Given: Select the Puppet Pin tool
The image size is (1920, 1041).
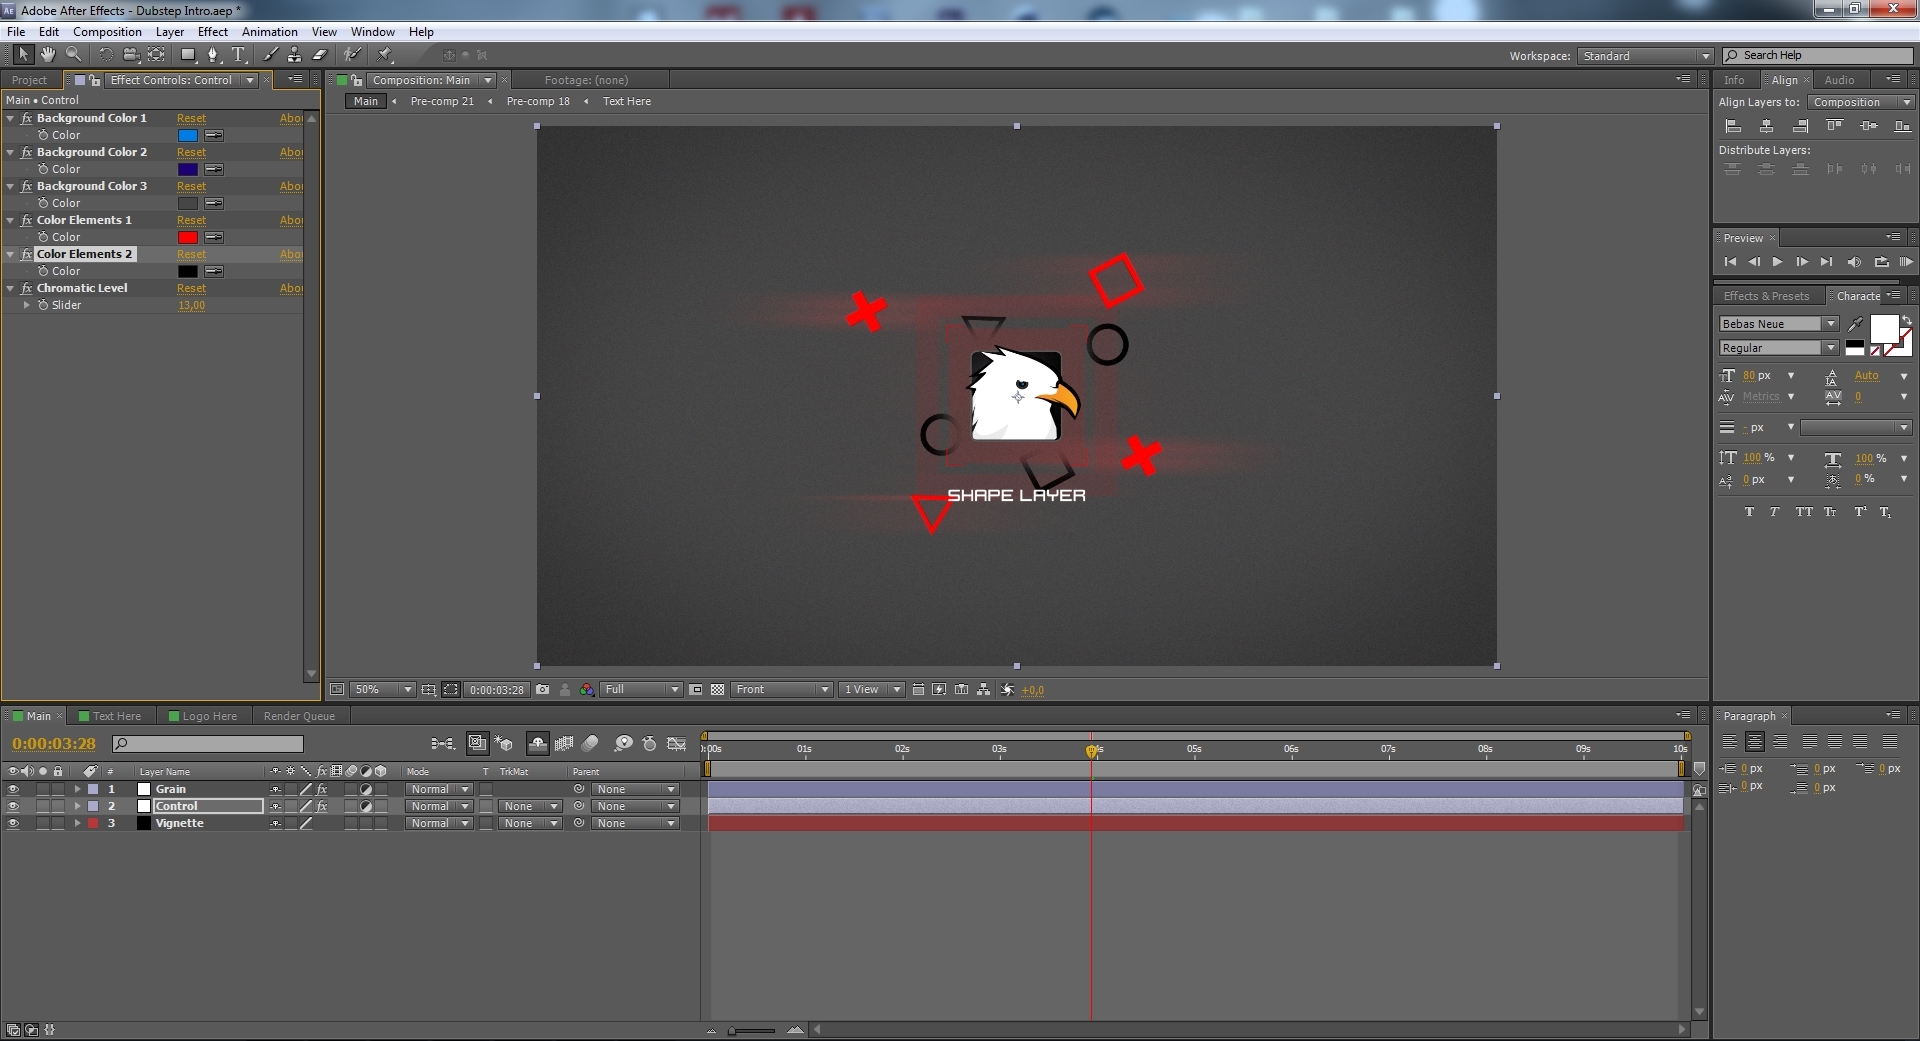Looking at the screenshot, I should [386, 55].
